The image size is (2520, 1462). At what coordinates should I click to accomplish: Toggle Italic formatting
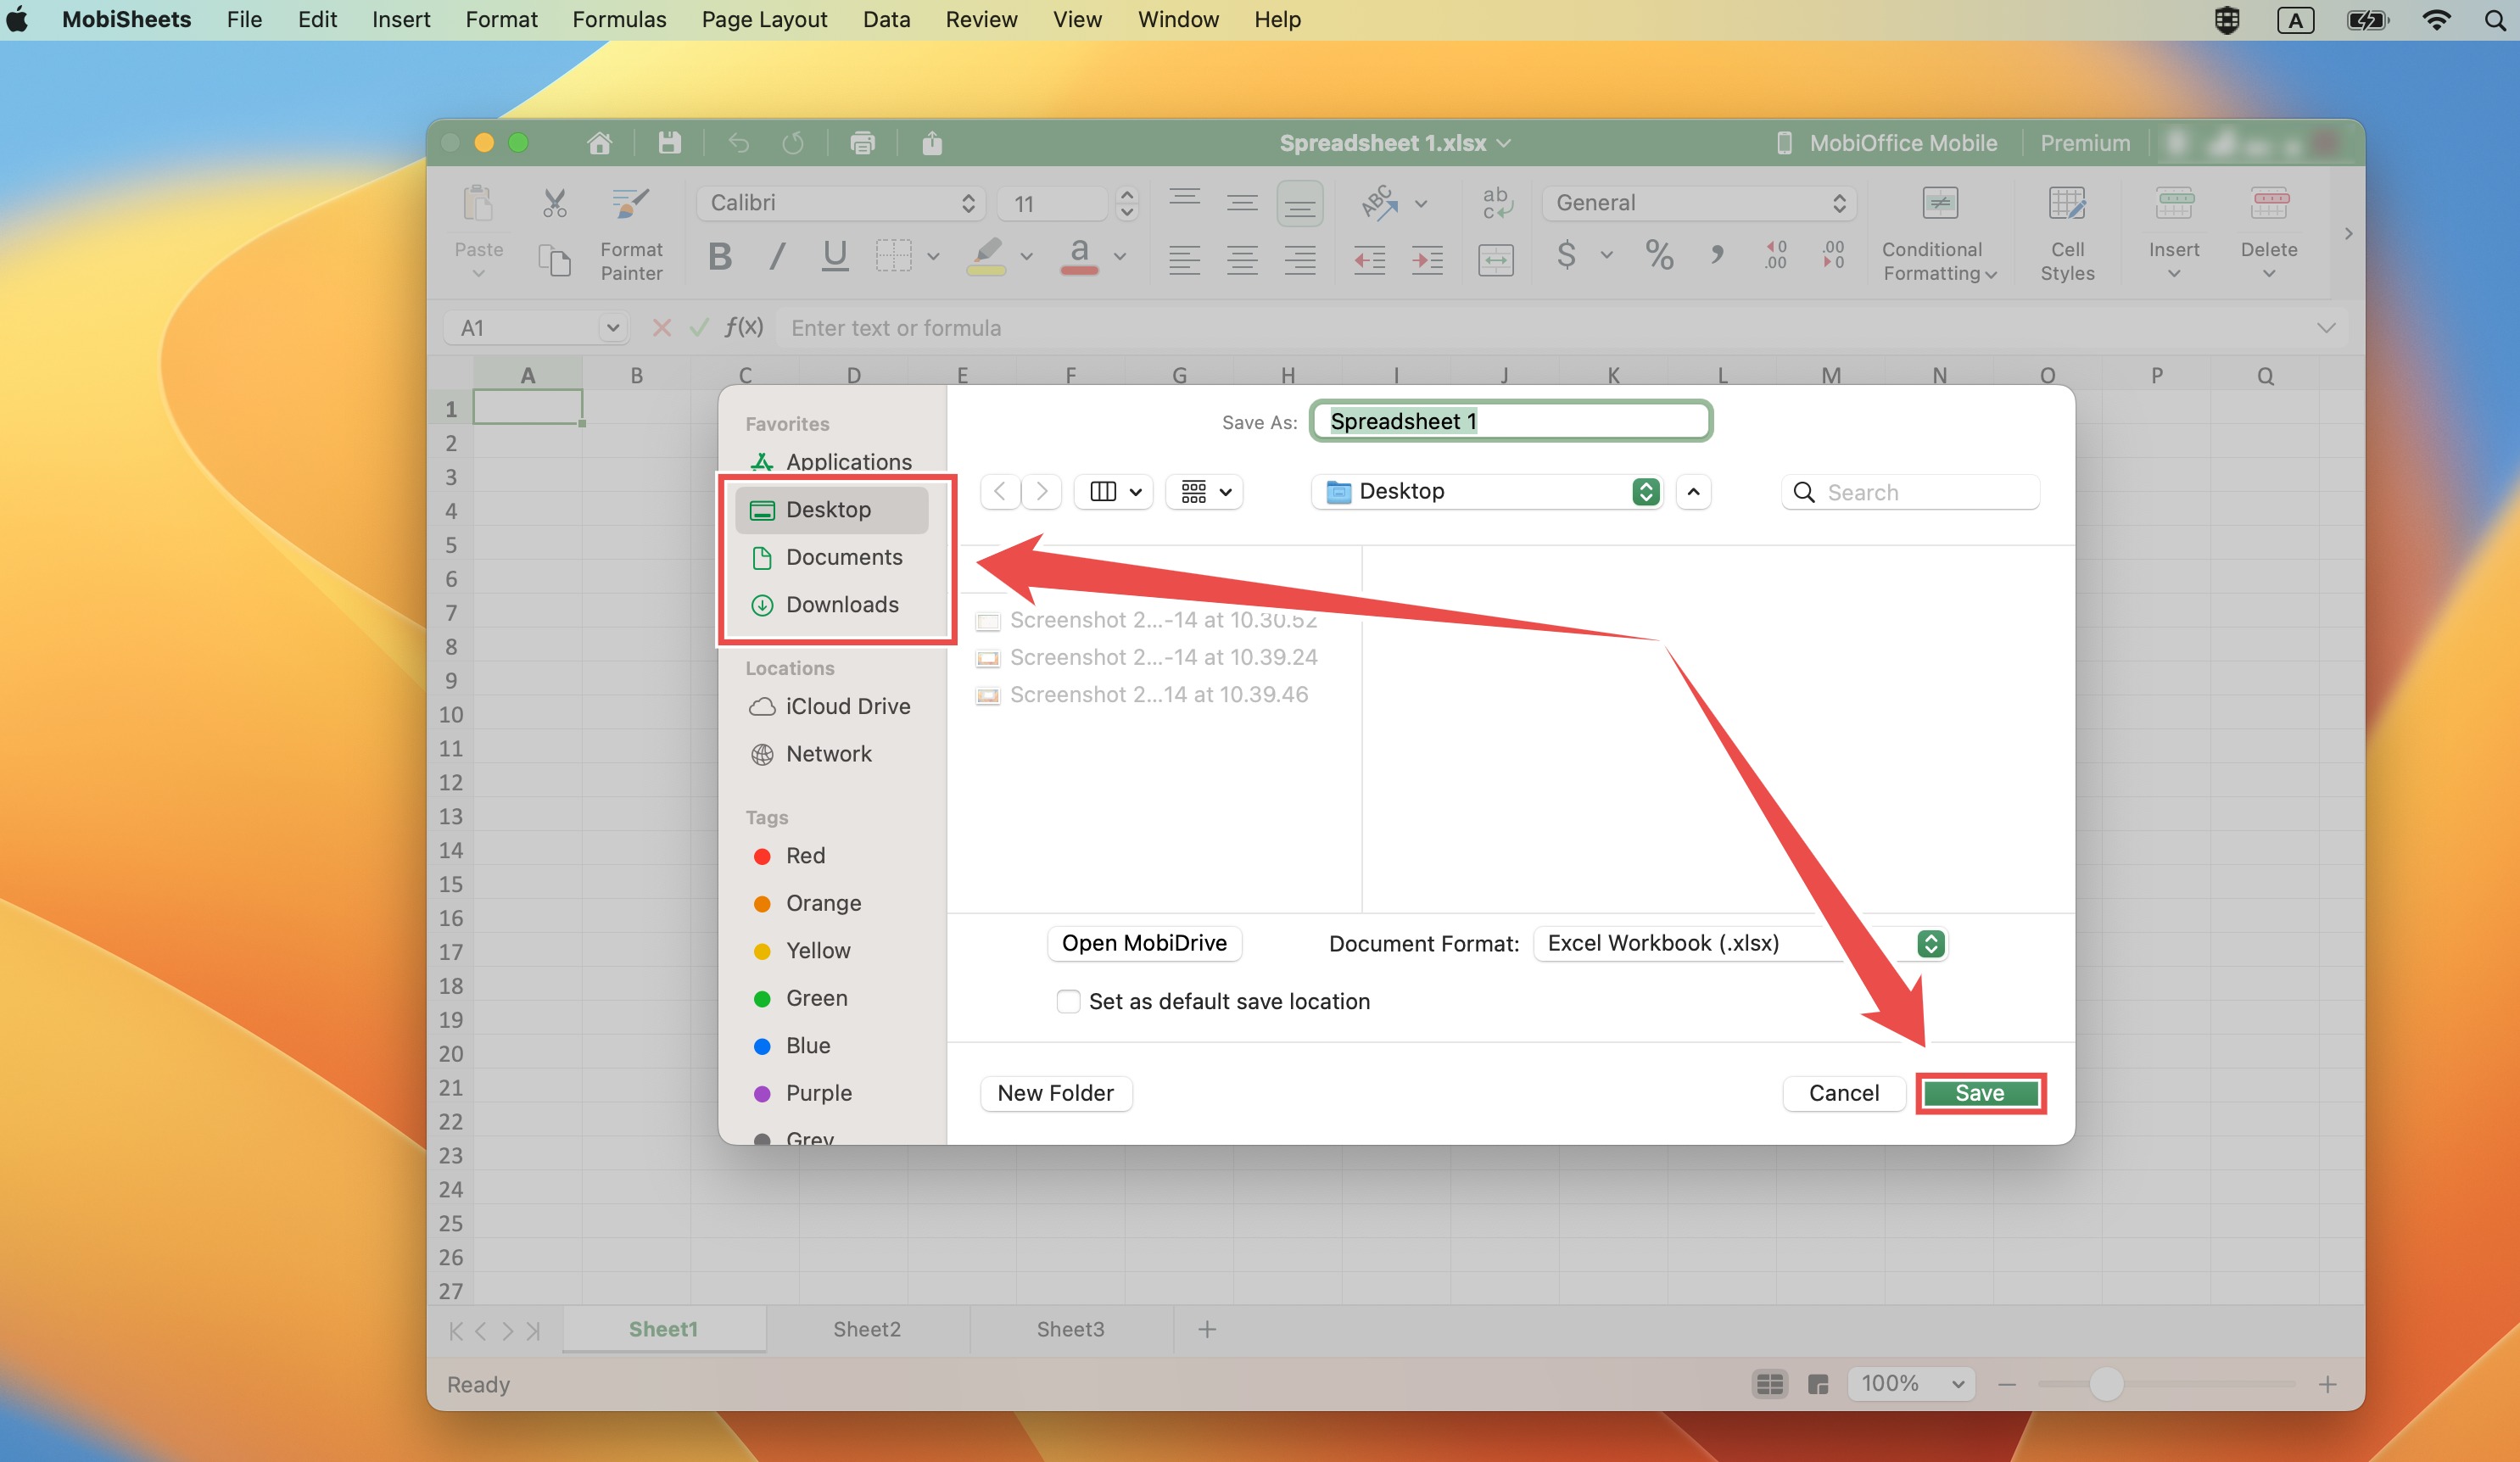776,257
